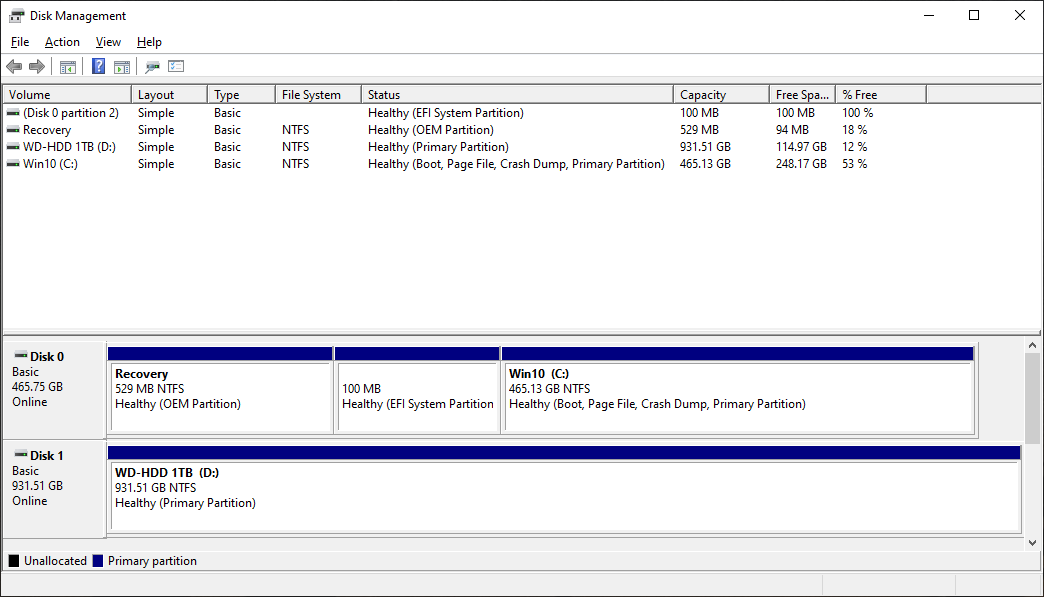Click the Show/Hide Action Pane icon

pos(122,67)
